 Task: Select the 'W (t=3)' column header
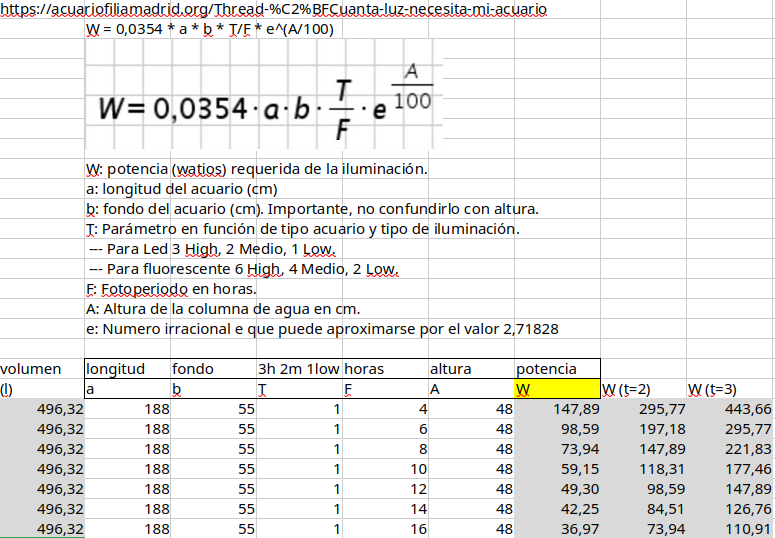tap(730, 389)
